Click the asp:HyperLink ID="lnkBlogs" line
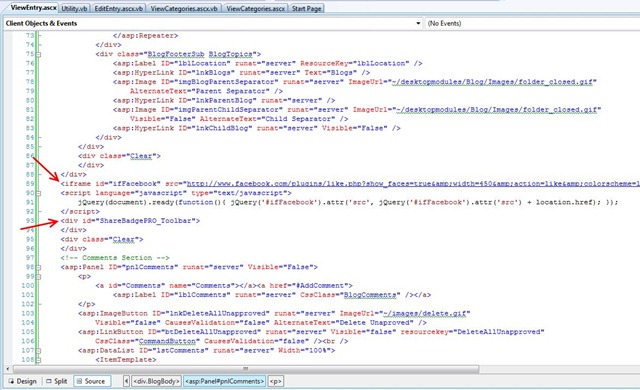 [x=241, y=73]
